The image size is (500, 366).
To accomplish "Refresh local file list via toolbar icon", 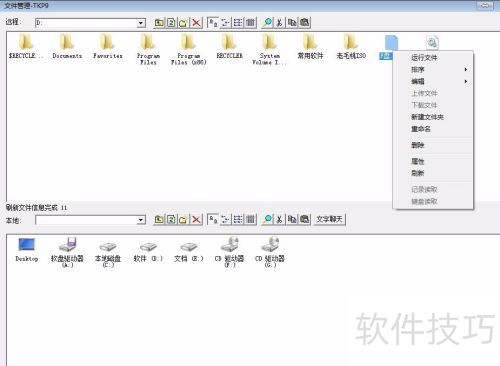I will [171, 219].
